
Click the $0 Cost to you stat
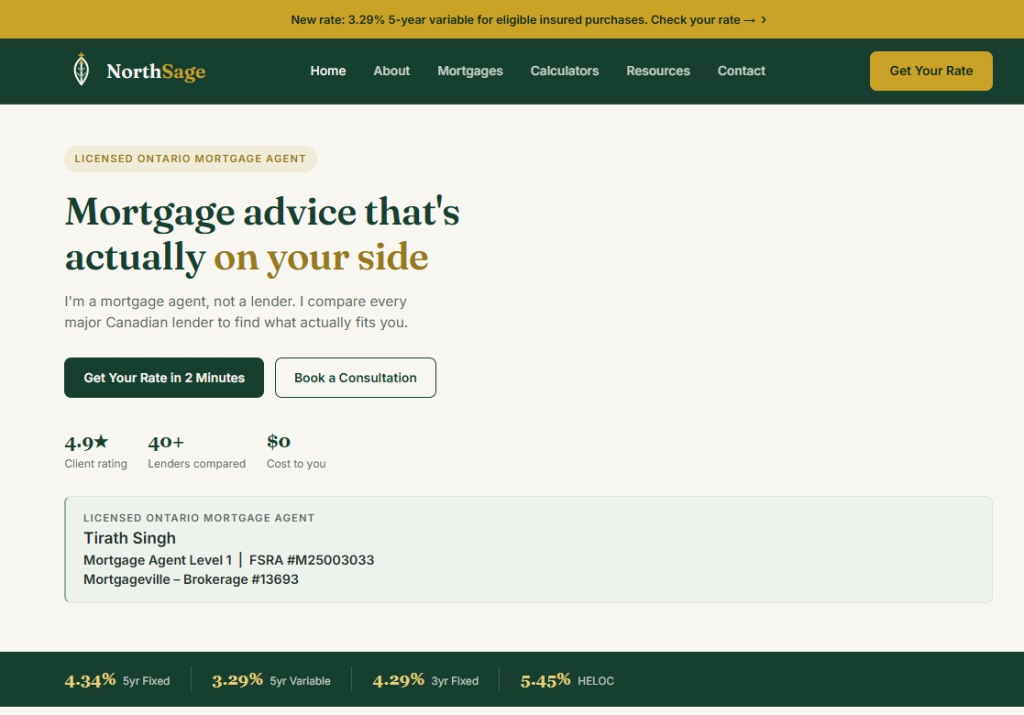tap(296, 451)
